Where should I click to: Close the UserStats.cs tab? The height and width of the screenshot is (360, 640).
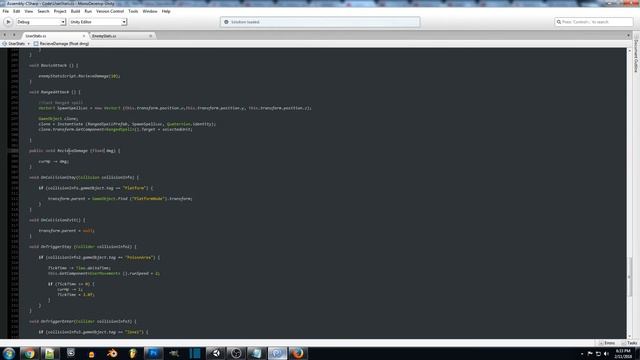[x=84, y=36]
